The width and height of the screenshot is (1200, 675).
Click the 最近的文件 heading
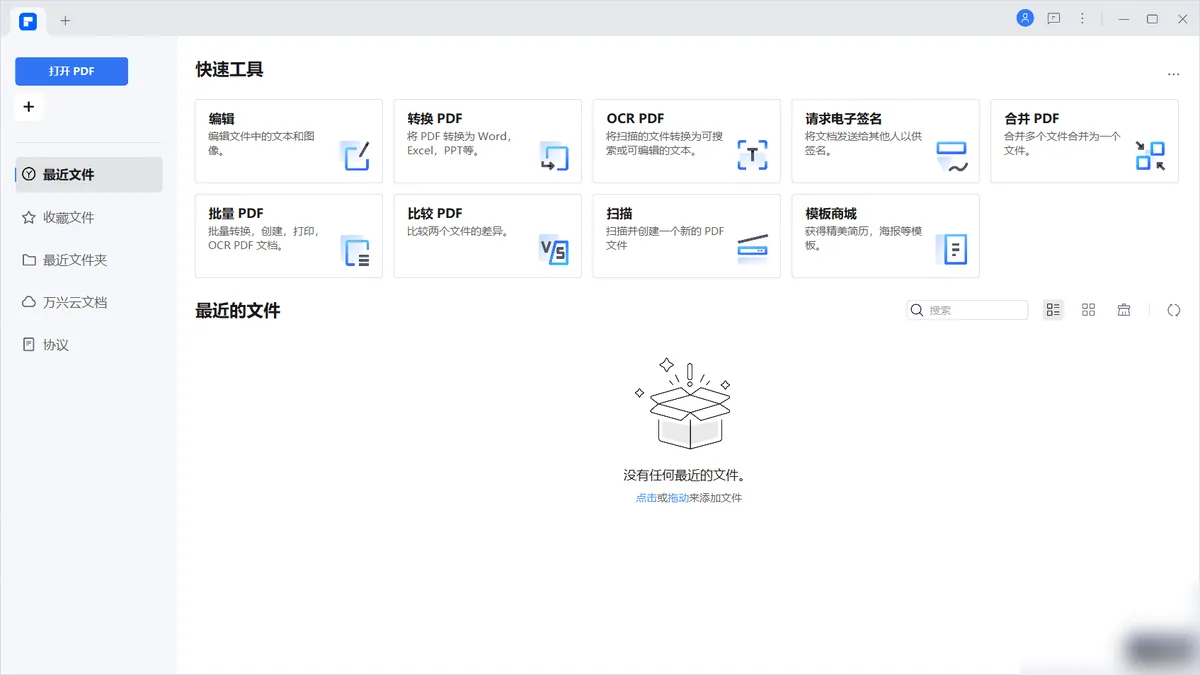click(238, 311)
